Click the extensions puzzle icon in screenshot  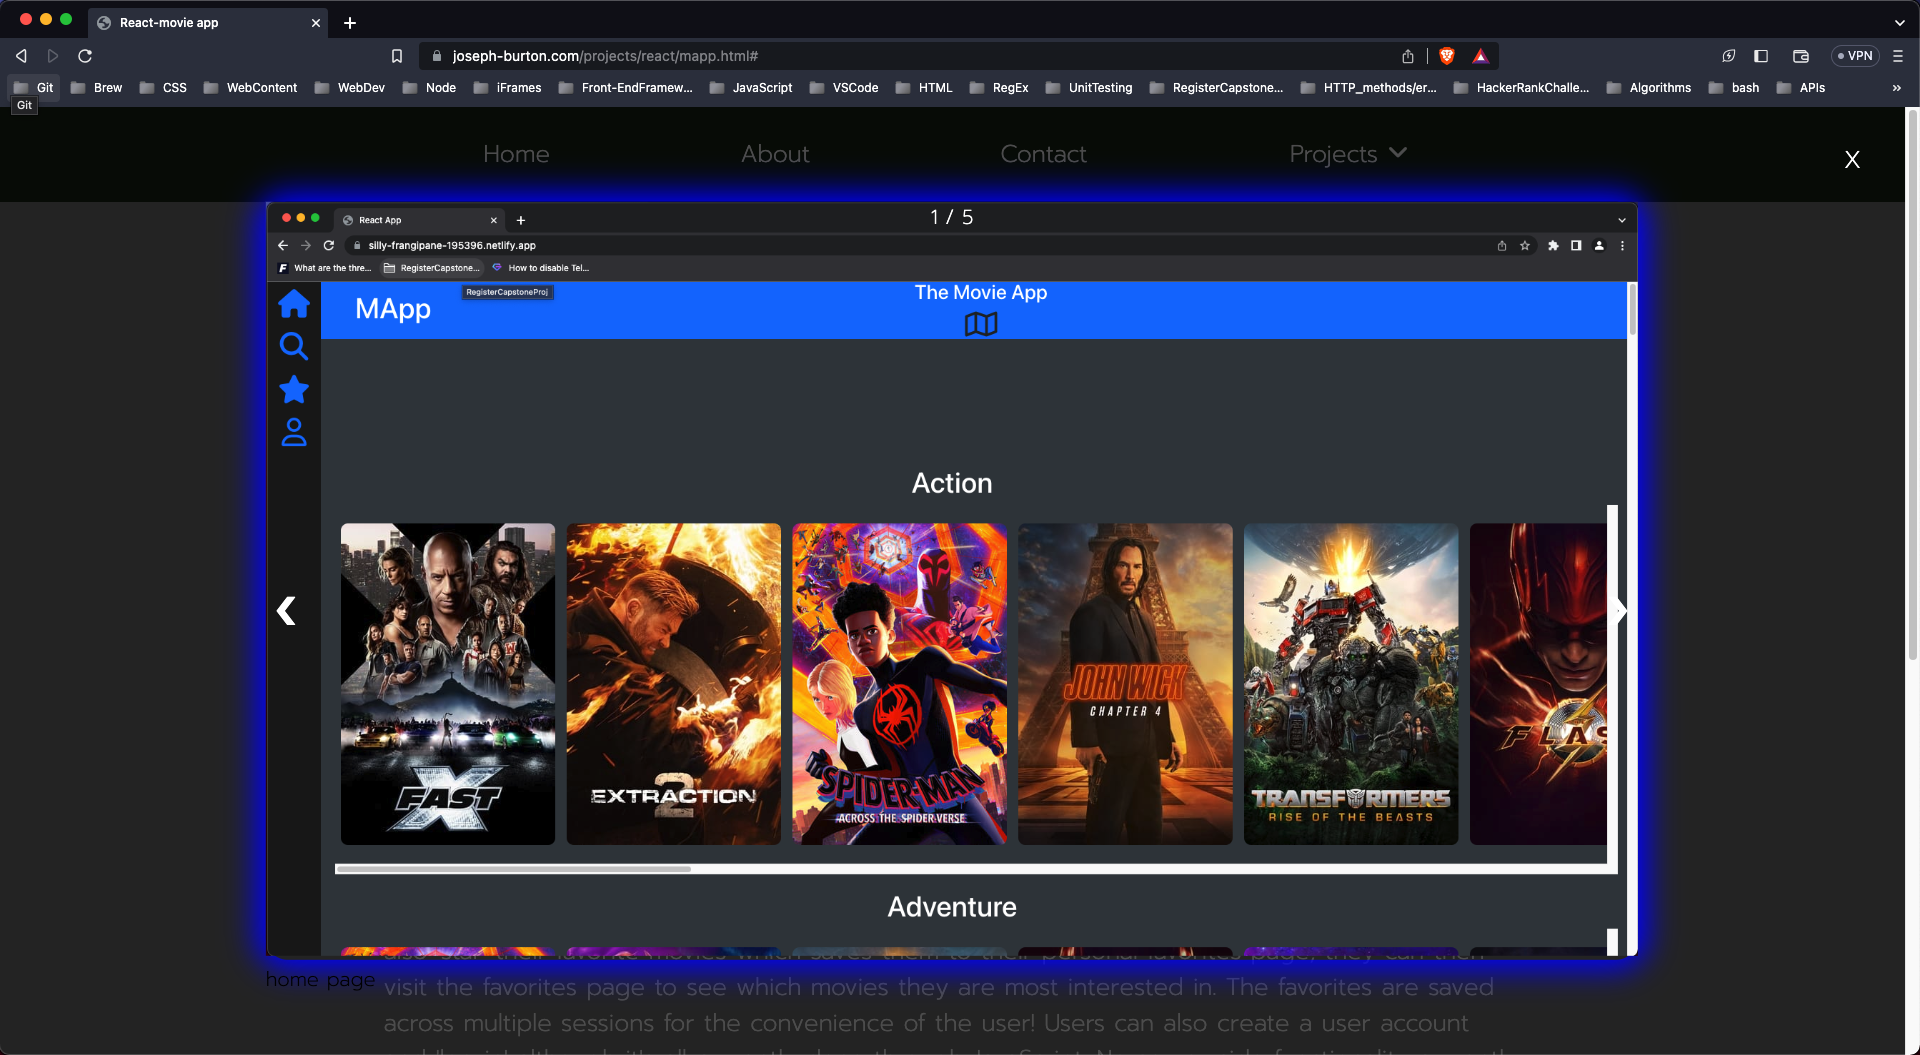pyautogui.click(x=1553, y=246)
